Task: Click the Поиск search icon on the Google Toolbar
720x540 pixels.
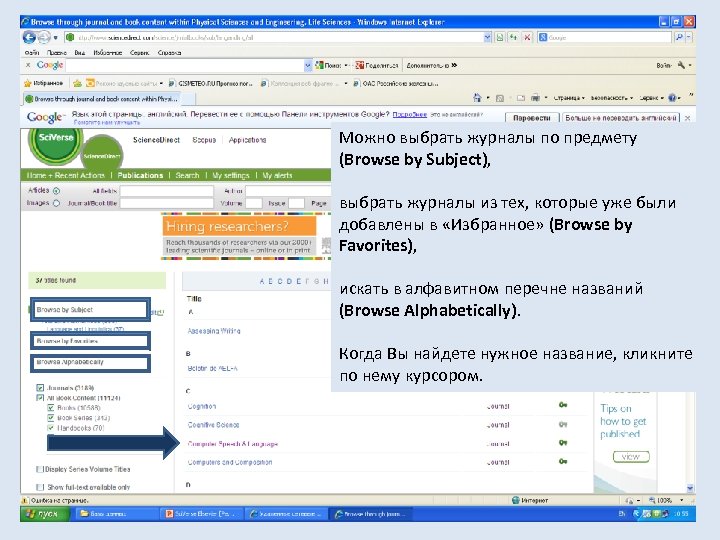Action: click(x=319, y=65)
